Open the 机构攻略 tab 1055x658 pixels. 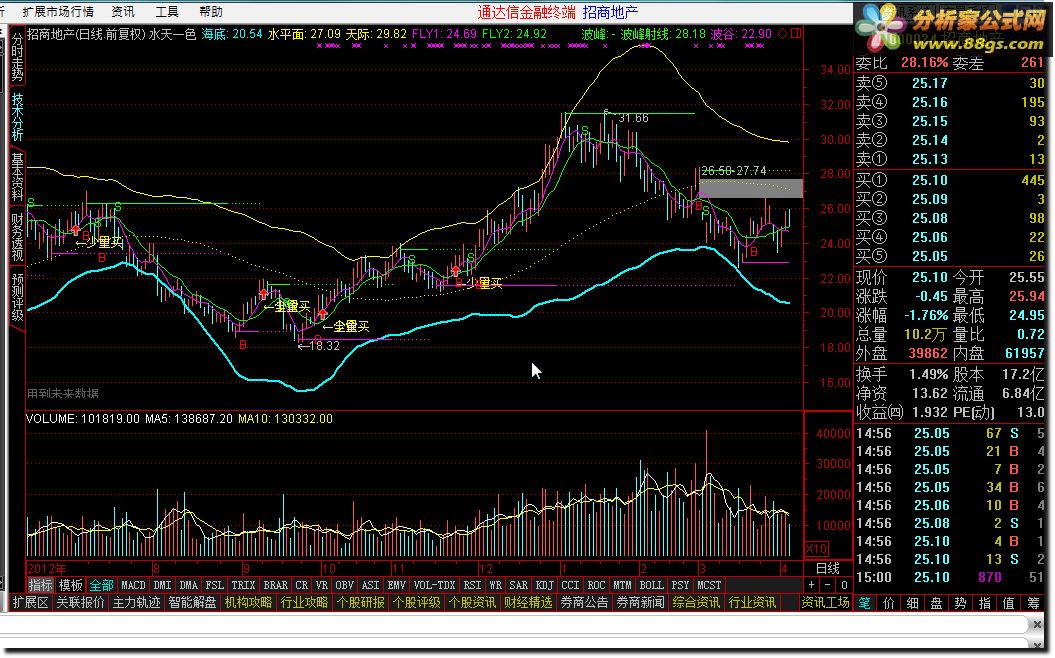coord(248,603)
